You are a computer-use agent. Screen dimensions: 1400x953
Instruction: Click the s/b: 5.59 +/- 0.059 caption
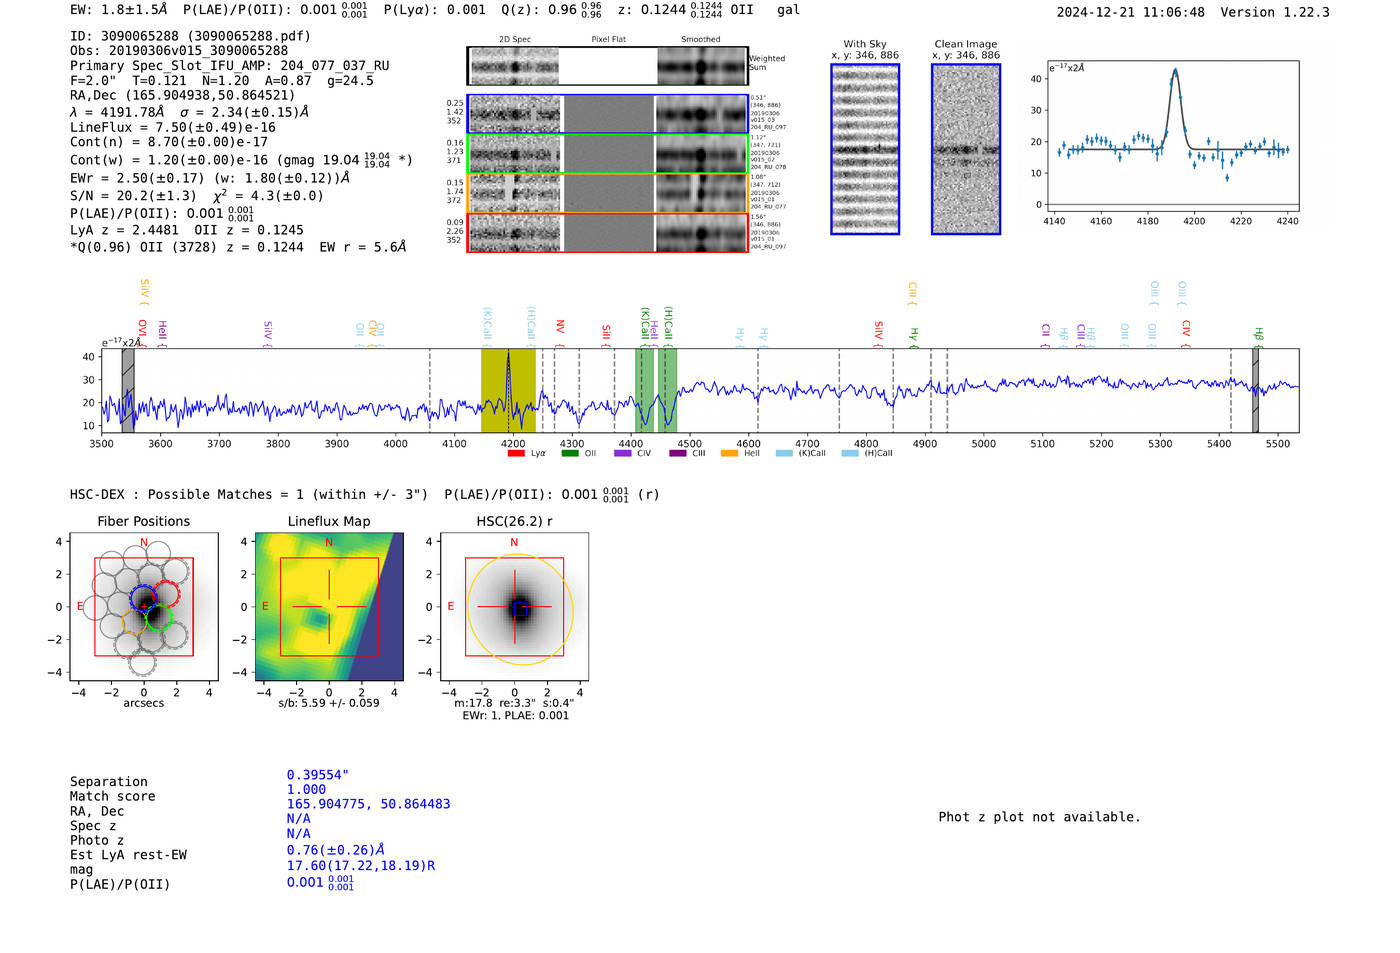point(329,703)
